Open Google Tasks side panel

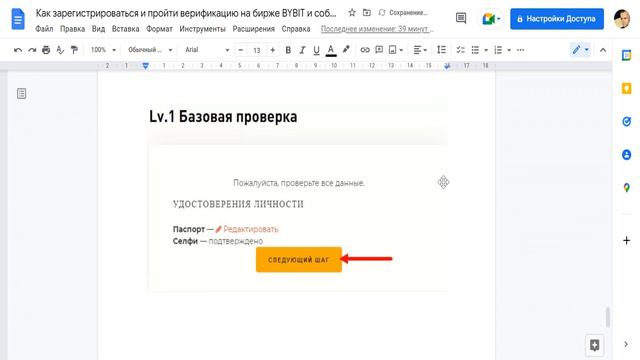(x=627, y=121)
